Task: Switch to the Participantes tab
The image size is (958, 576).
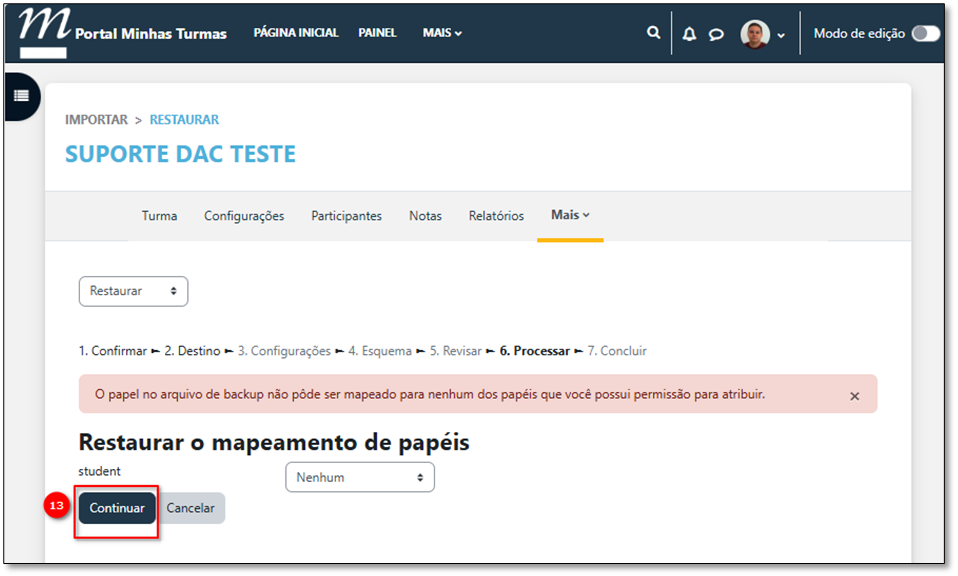Action: coord(346,216)
